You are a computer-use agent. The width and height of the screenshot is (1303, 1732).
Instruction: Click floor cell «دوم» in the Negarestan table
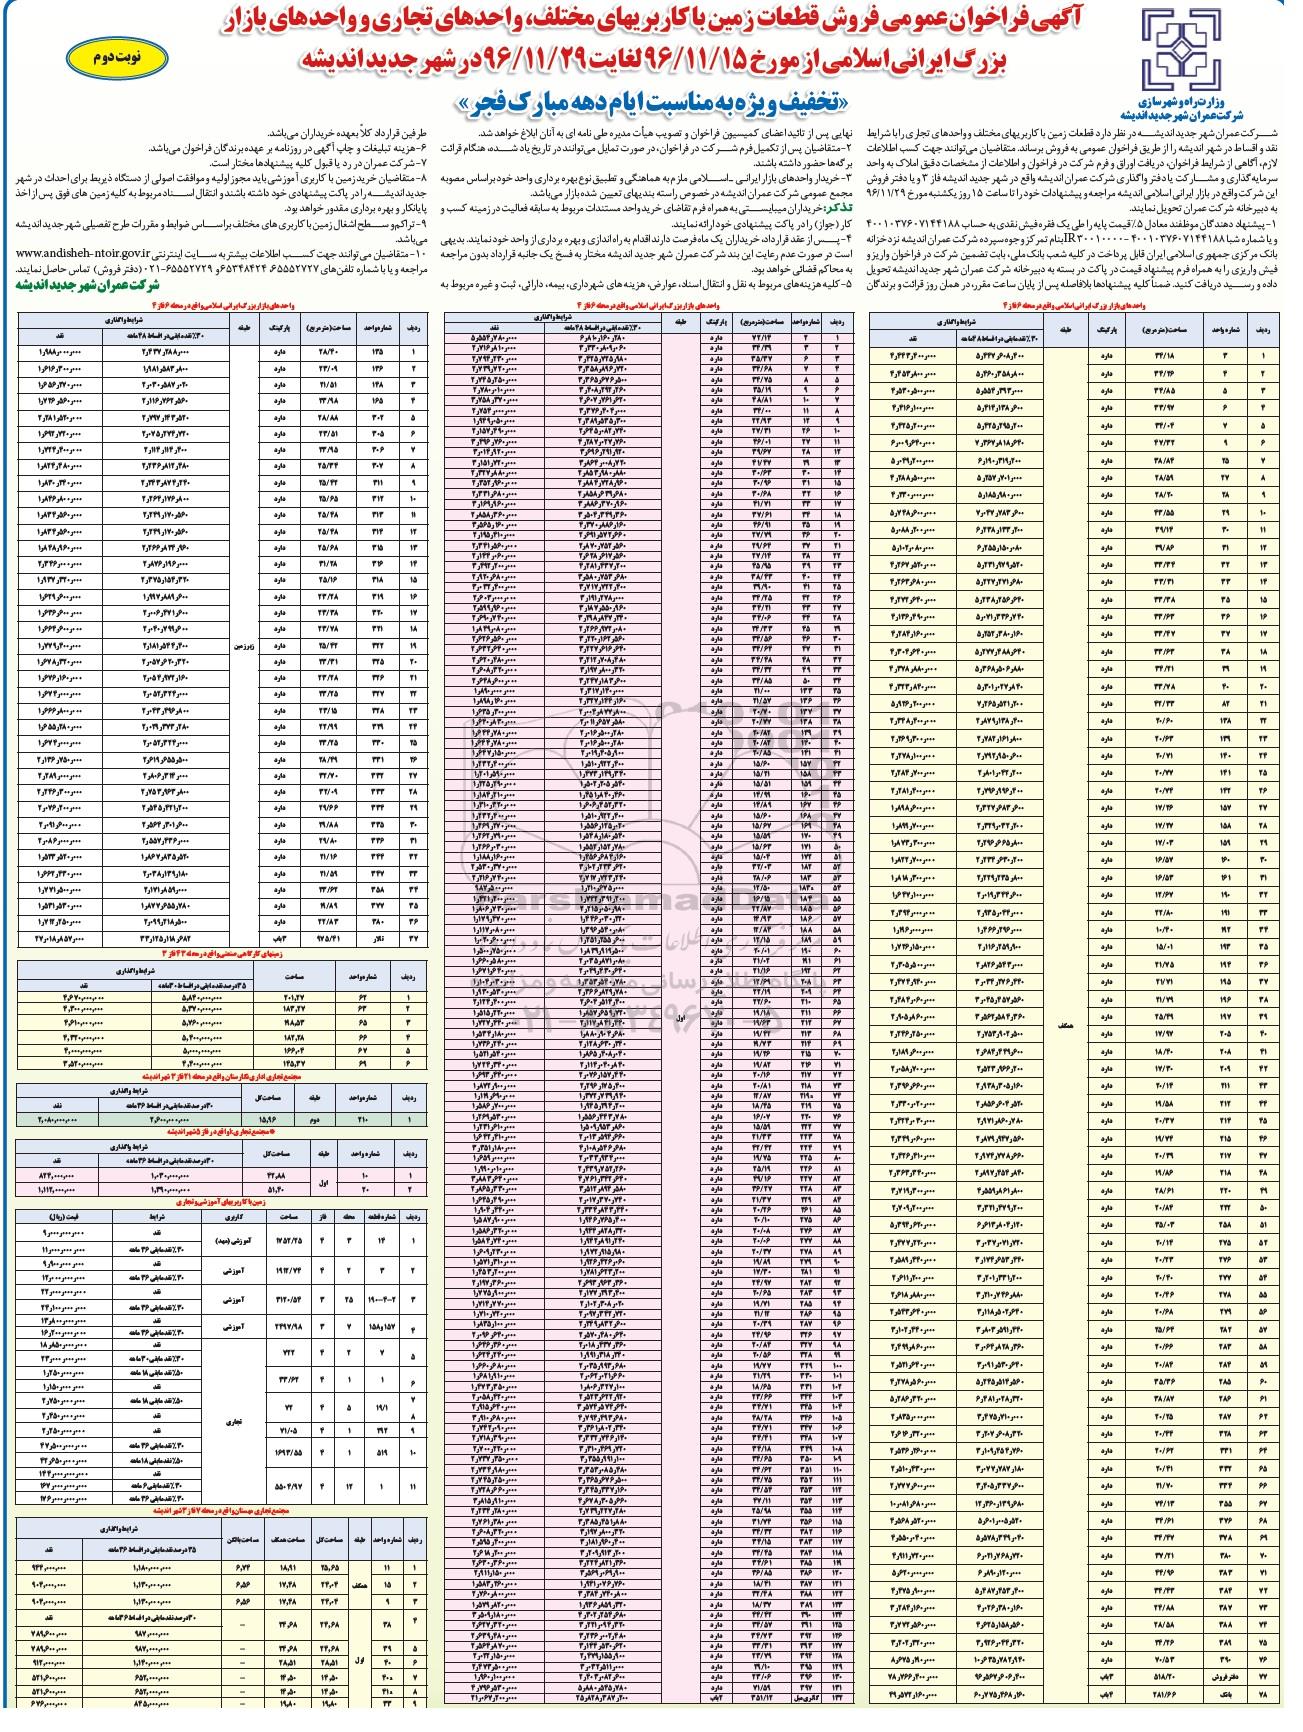(x=314, y=1120)
